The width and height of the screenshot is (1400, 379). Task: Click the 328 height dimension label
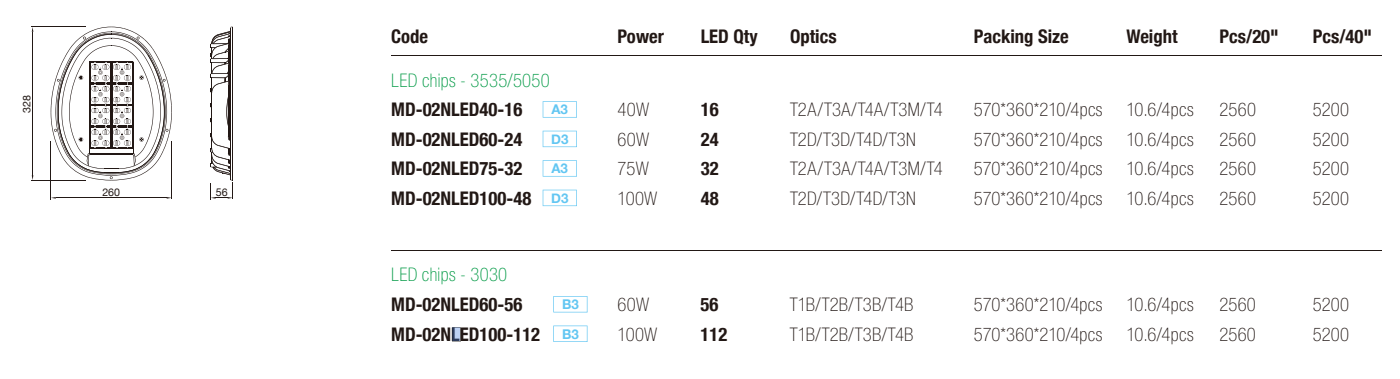(x=28, y=104)
